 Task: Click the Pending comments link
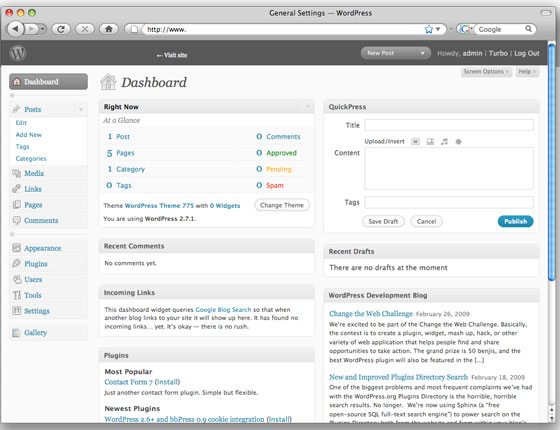click(279, 169)
